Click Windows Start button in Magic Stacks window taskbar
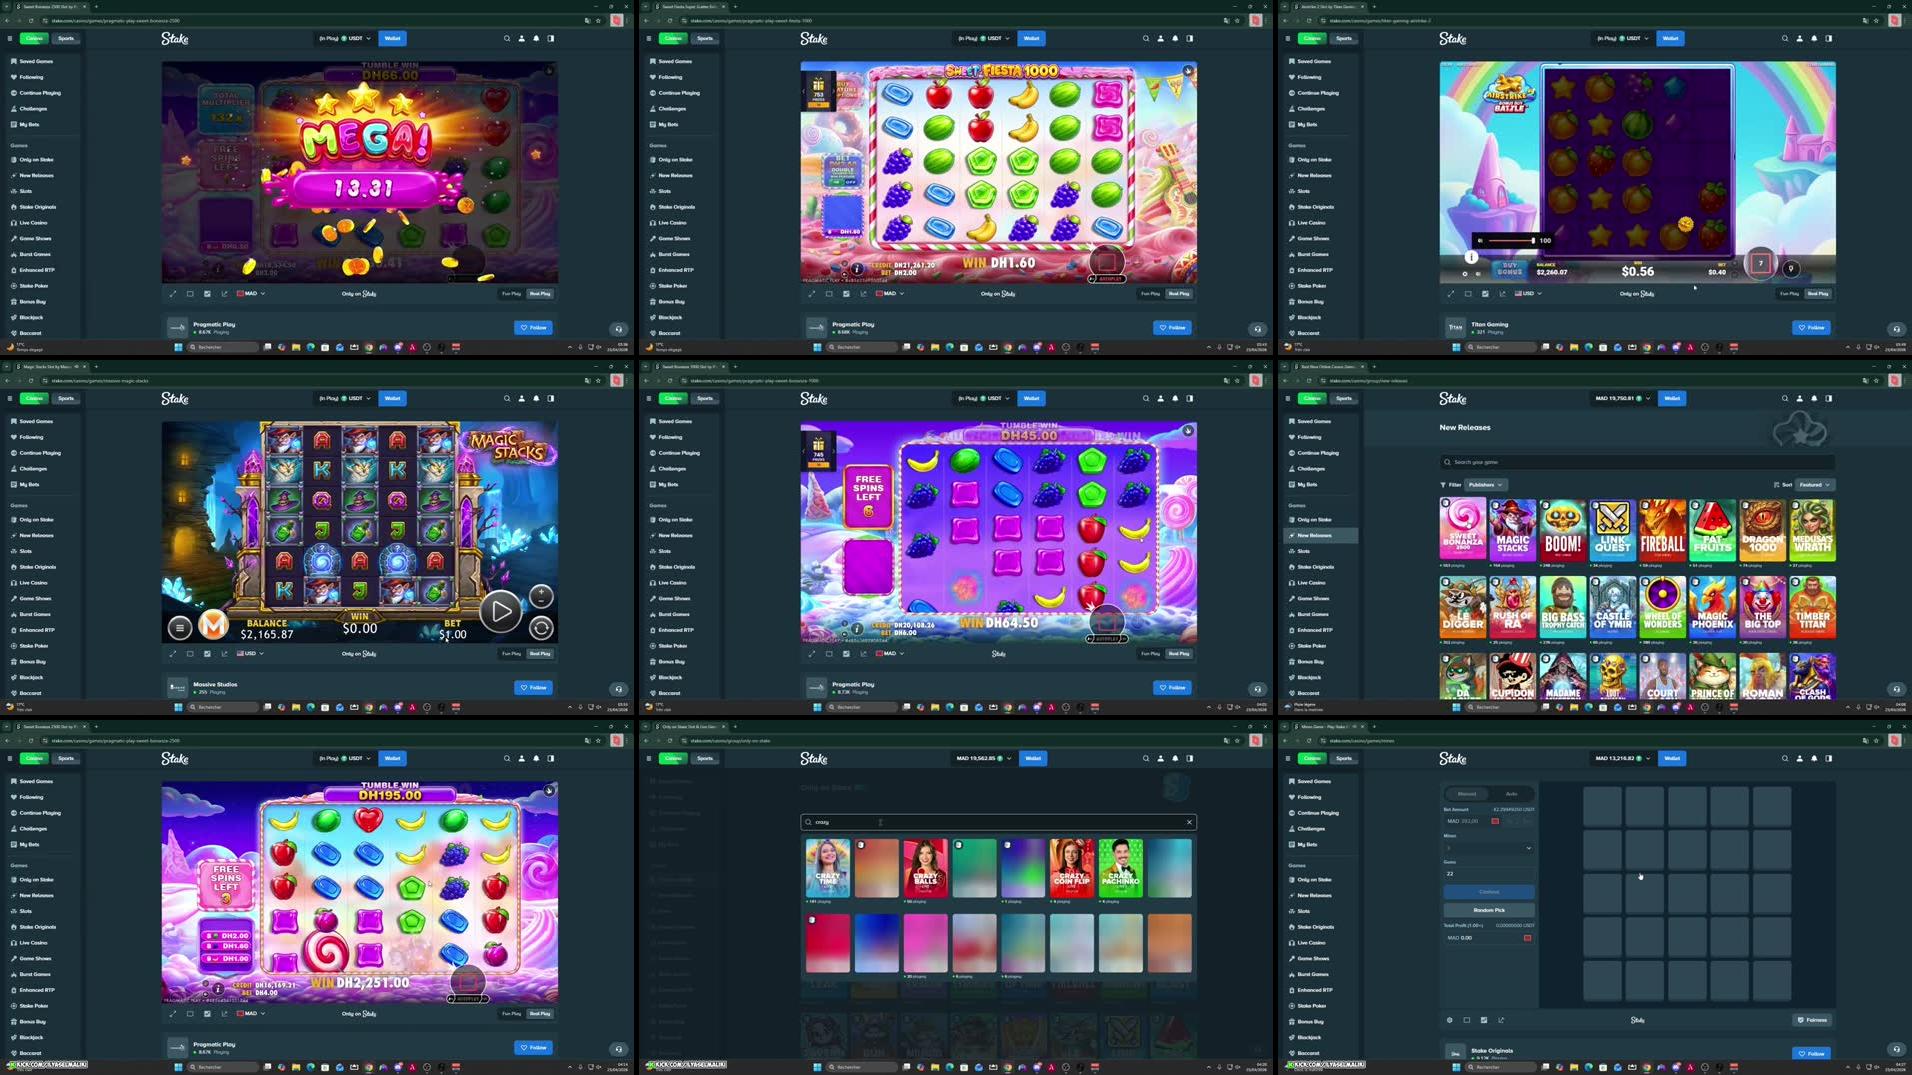The height and width of the screenshot is (1075, 1912). tap(178, 707)
